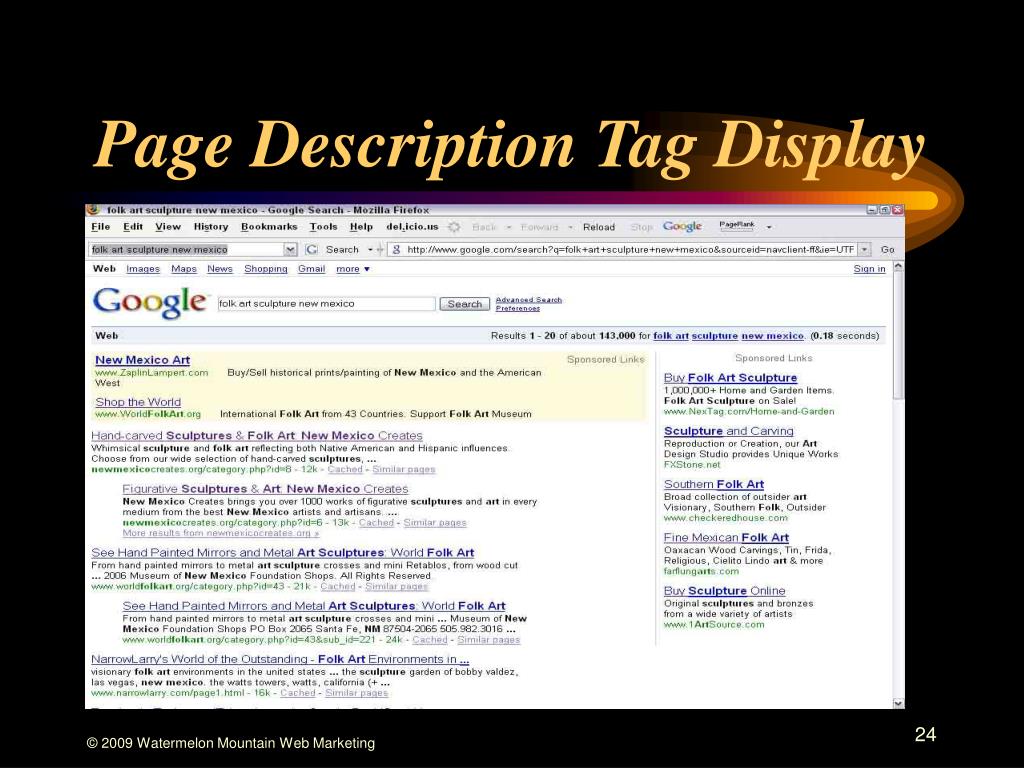1024x768 pixels.
Task: Open the Bookmarks menu
Action: point(269,227)
